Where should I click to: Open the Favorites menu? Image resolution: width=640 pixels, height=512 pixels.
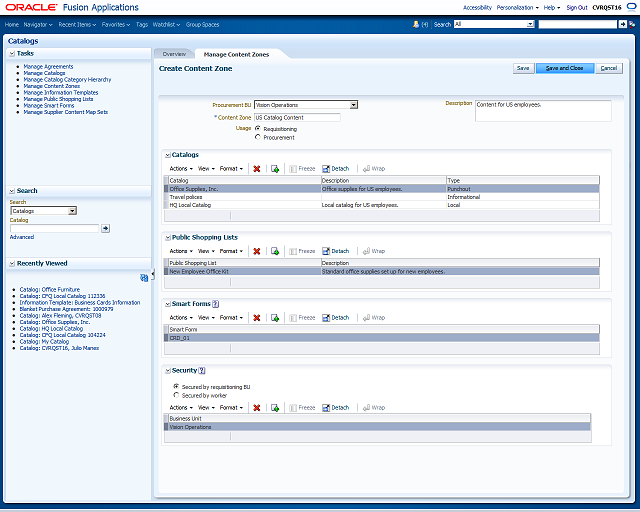[116, 24]
